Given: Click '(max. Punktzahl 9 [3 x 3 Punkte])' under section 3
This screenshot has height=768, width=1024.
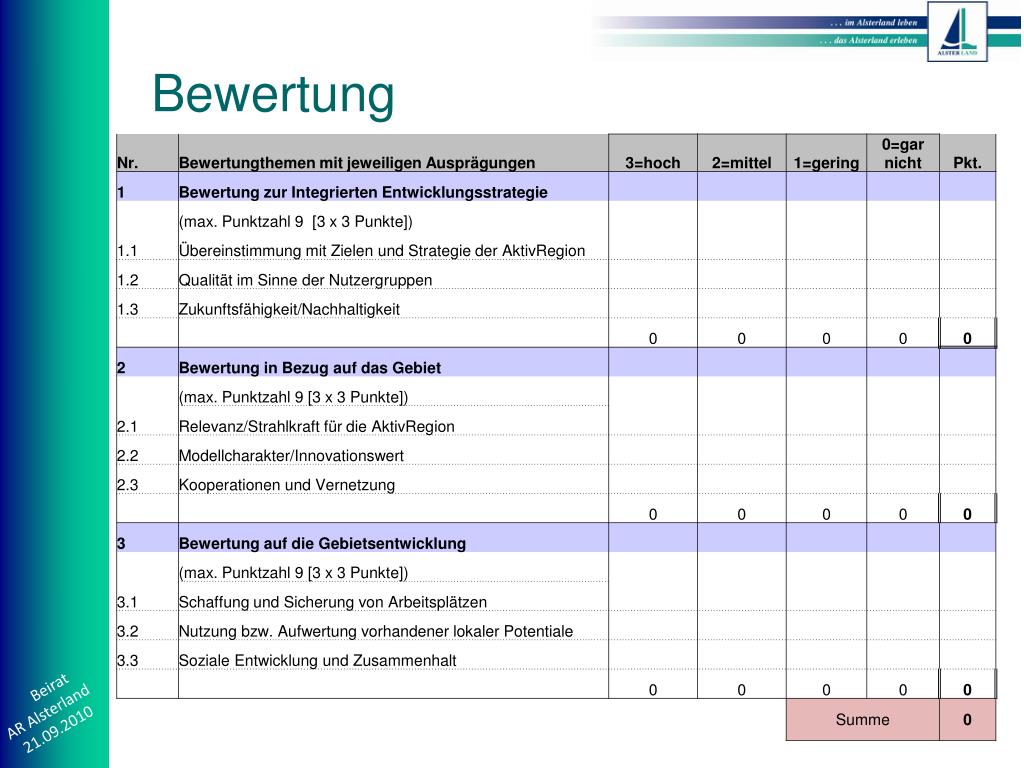Looking at the screenshot, I should coord(293,573).
